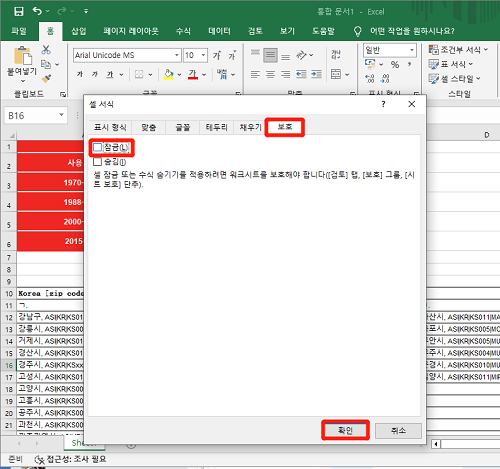Open the font size 10 dropdown
This screenshot has height=469, width=500.
pos(203,55)
